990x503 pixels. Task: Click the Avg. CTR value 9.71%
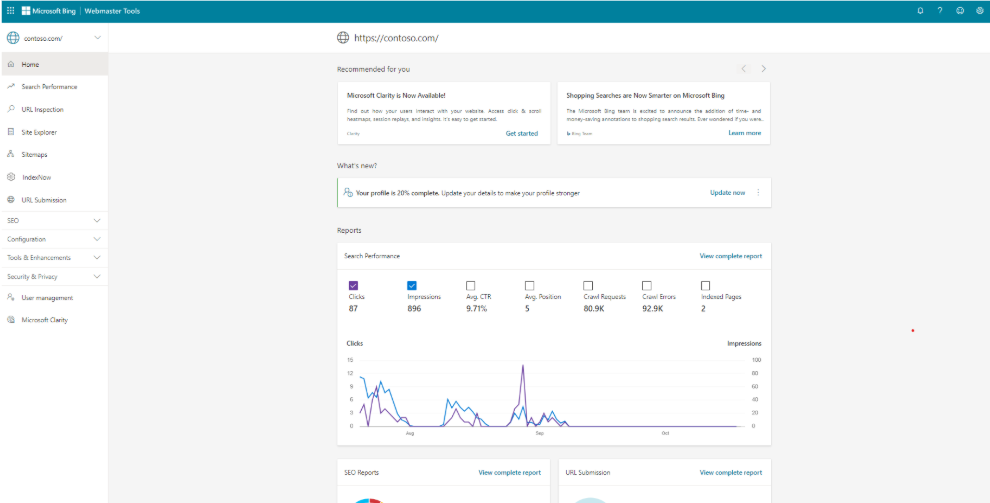pyautogui.click(x=477, y=309)
